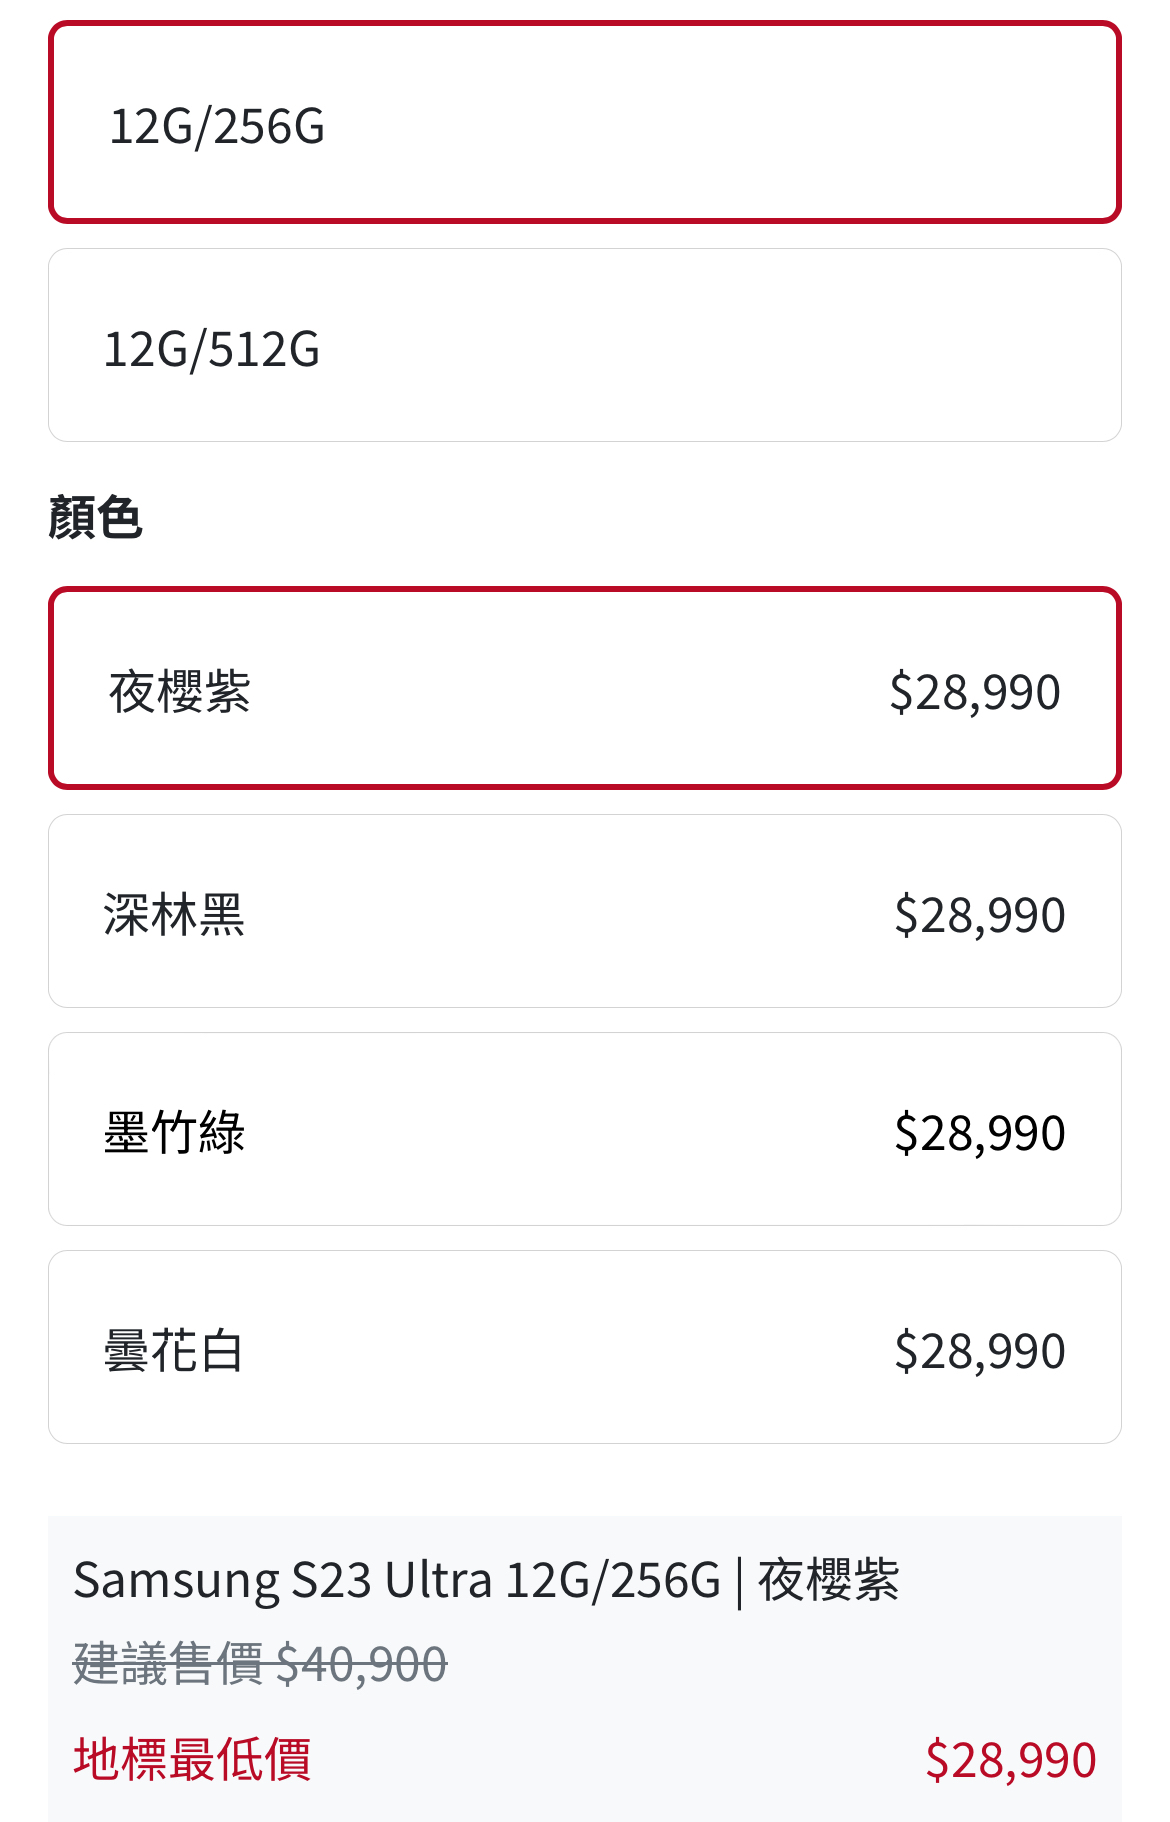Click 夜櫻紫 text in the summary title
Image resolution: width=1170 pixels, height=1822 pixels.
[x=828, y=1581]
